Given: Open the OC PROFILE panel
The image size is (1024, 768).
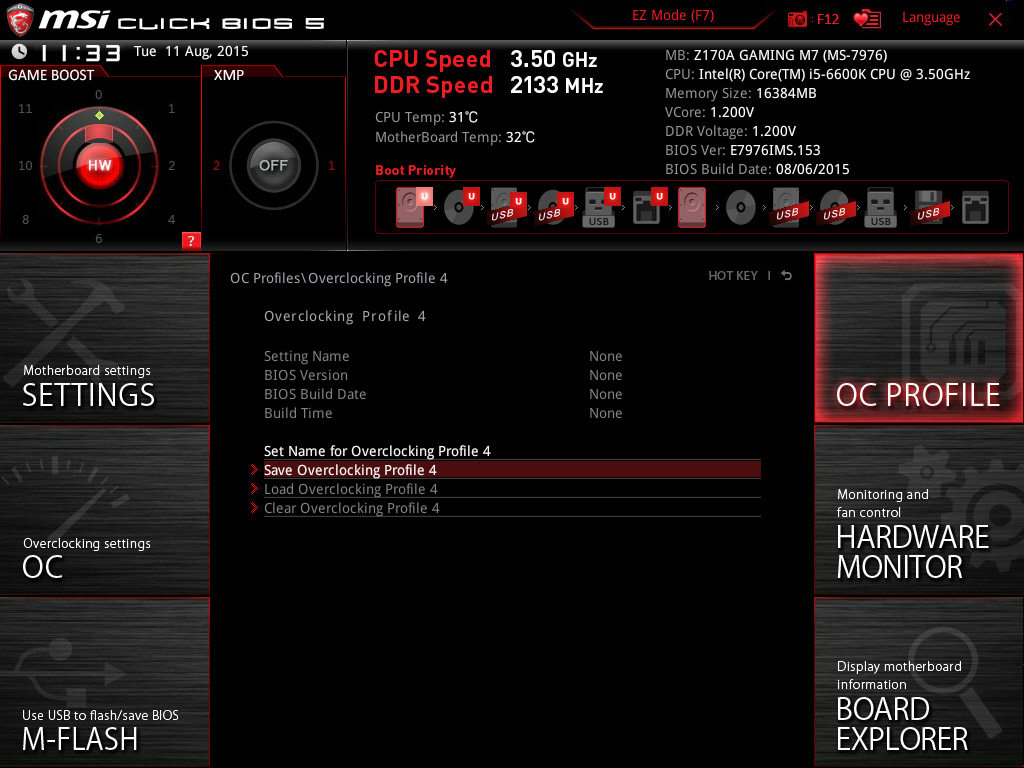Looking at the screenshot, I should pos(919,338).
